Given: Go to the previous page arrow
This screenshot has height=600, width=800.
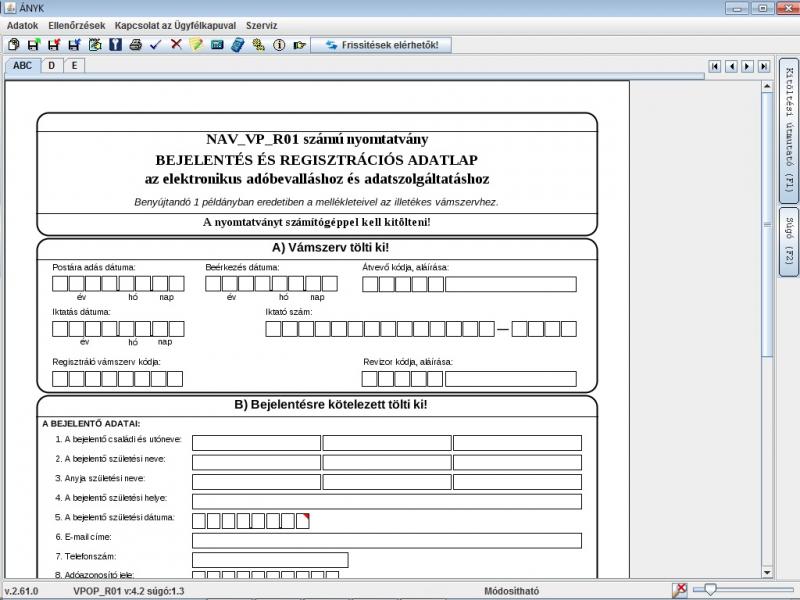Looking at the screenshot, I should pyautogui.click(x=732, y=66).
